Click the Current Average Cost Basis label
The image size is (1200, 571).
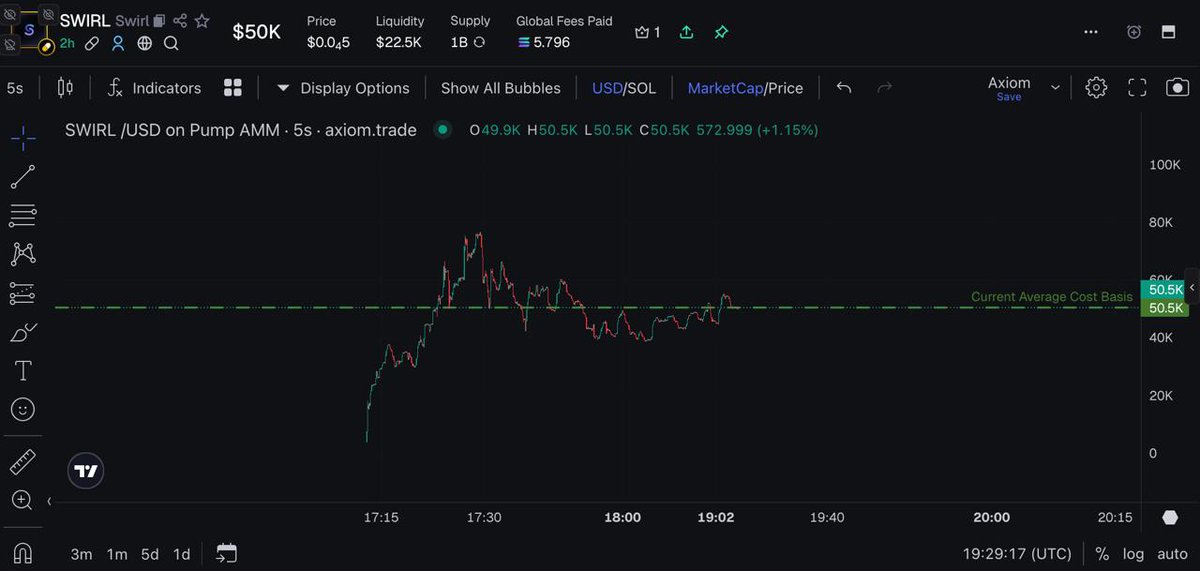click(x=1052, y=297)
